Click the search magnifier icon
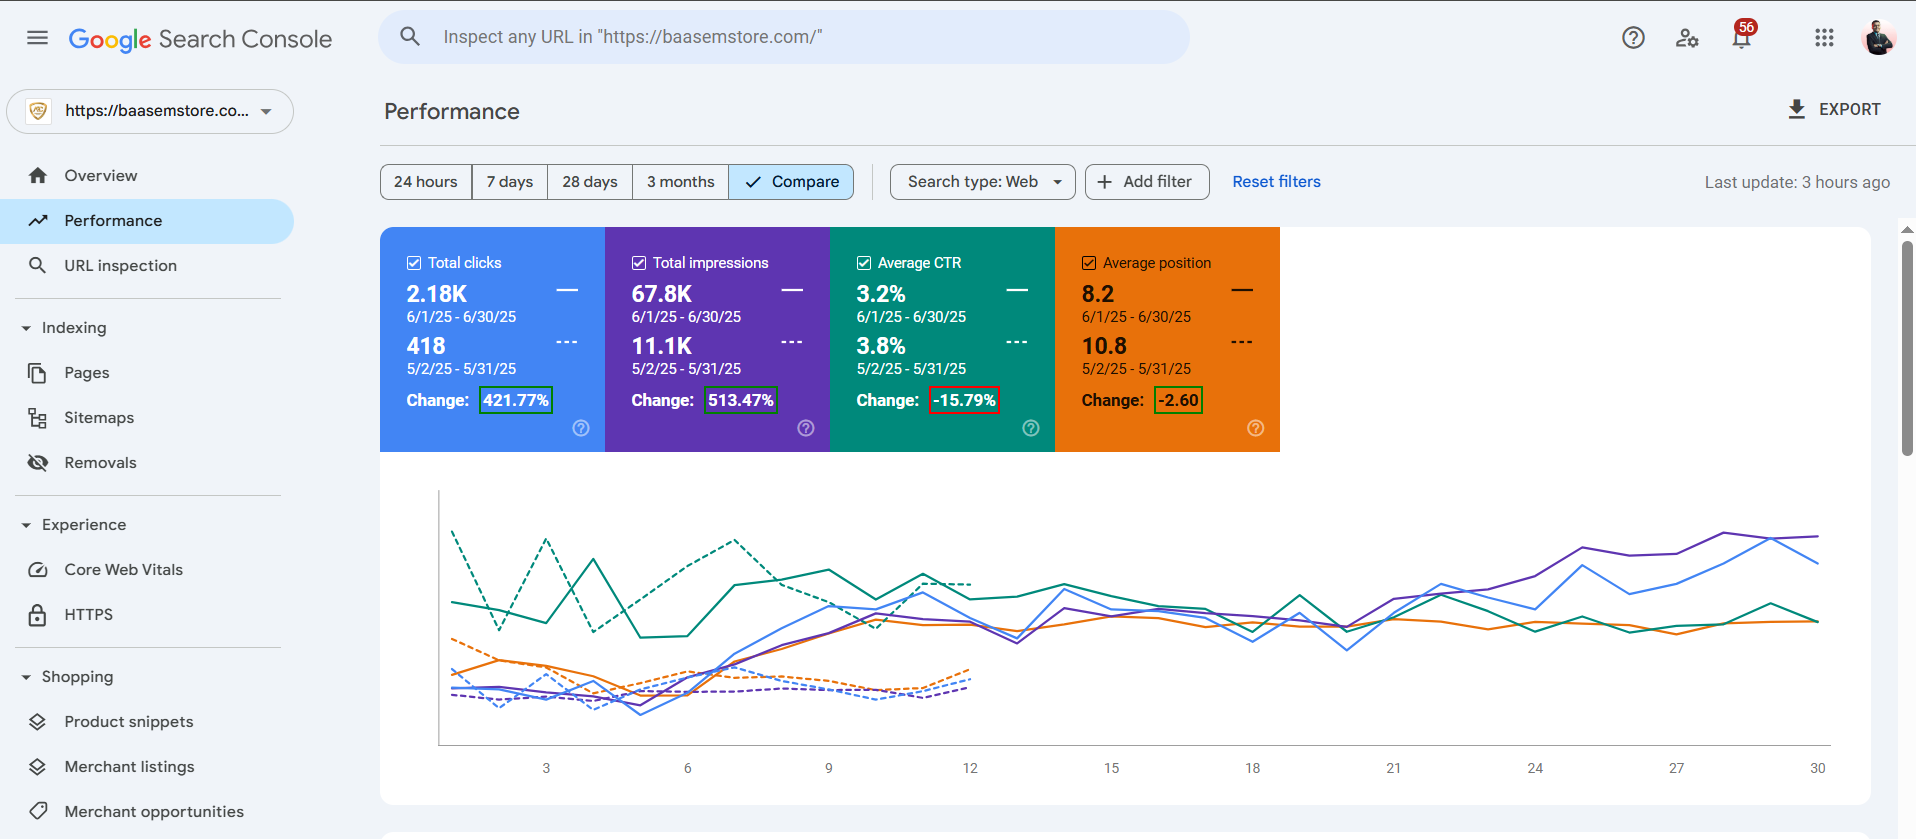Image resolution: width=1916 pixels, height=839 pixels. click(x=410, y=37)
